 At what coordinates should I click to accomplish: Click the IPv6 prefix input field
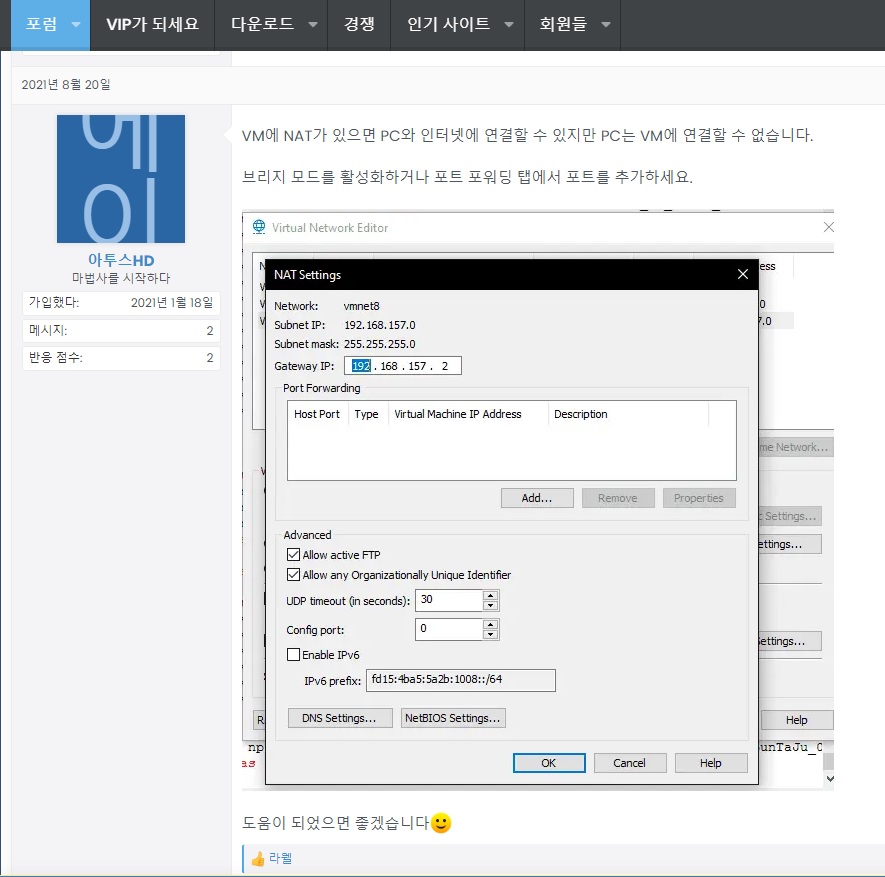coord(461,680)
